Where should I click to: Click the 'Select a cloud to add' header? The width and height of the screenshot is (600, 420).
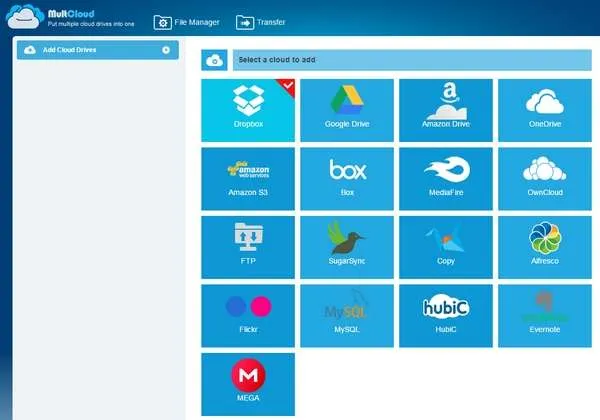(412, 60)
